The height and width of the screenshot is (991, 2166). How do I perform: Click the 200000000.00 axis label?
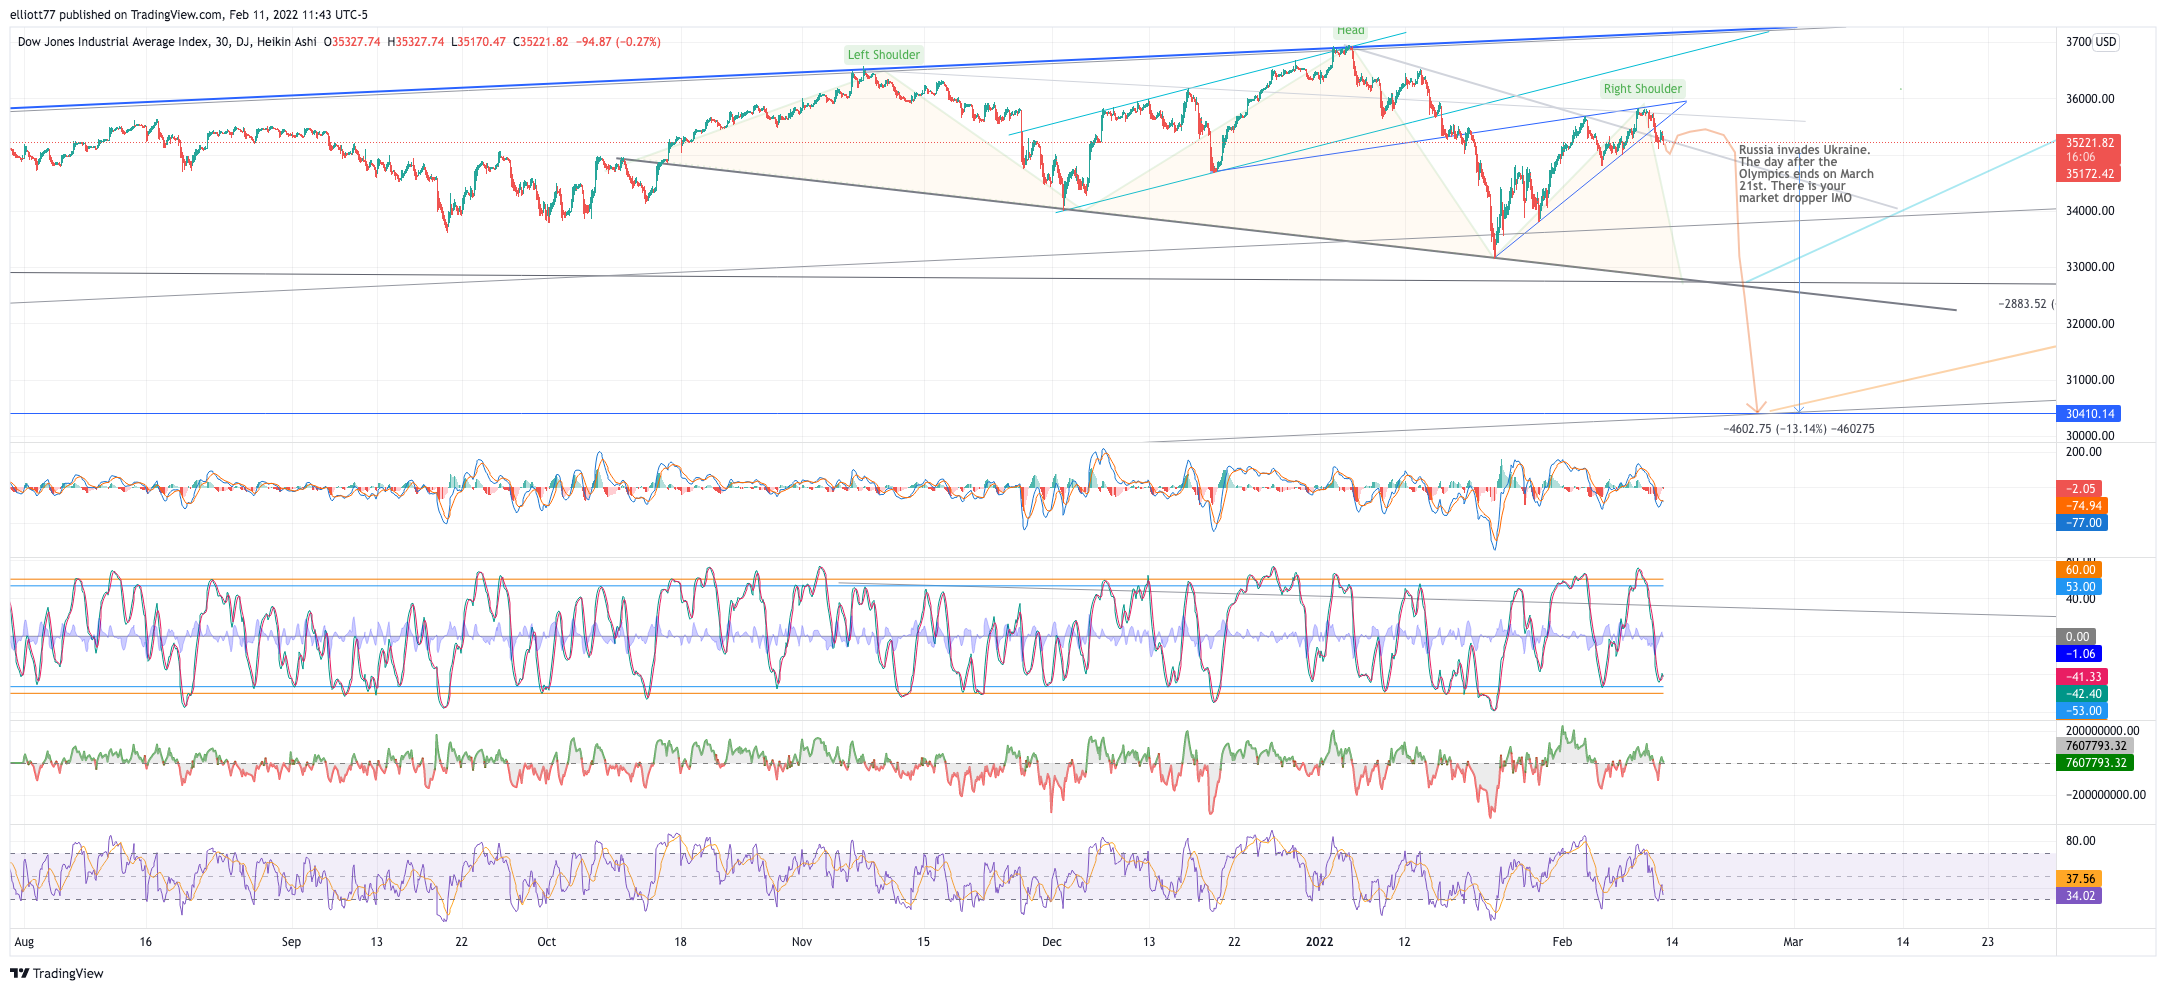[2102, 731]
